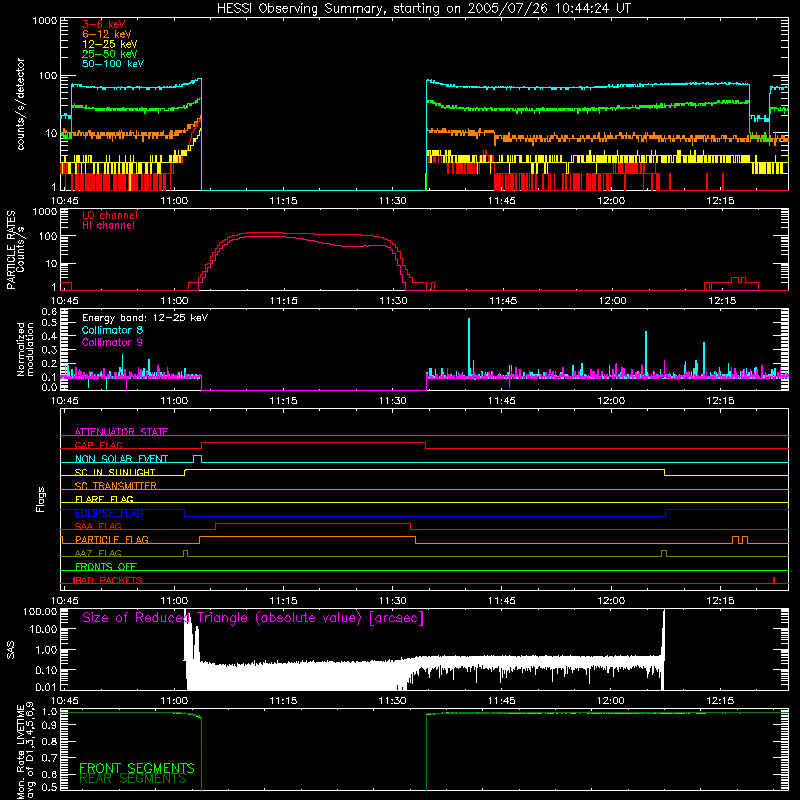Select the Collimator 9 legend label

(112, 342)
